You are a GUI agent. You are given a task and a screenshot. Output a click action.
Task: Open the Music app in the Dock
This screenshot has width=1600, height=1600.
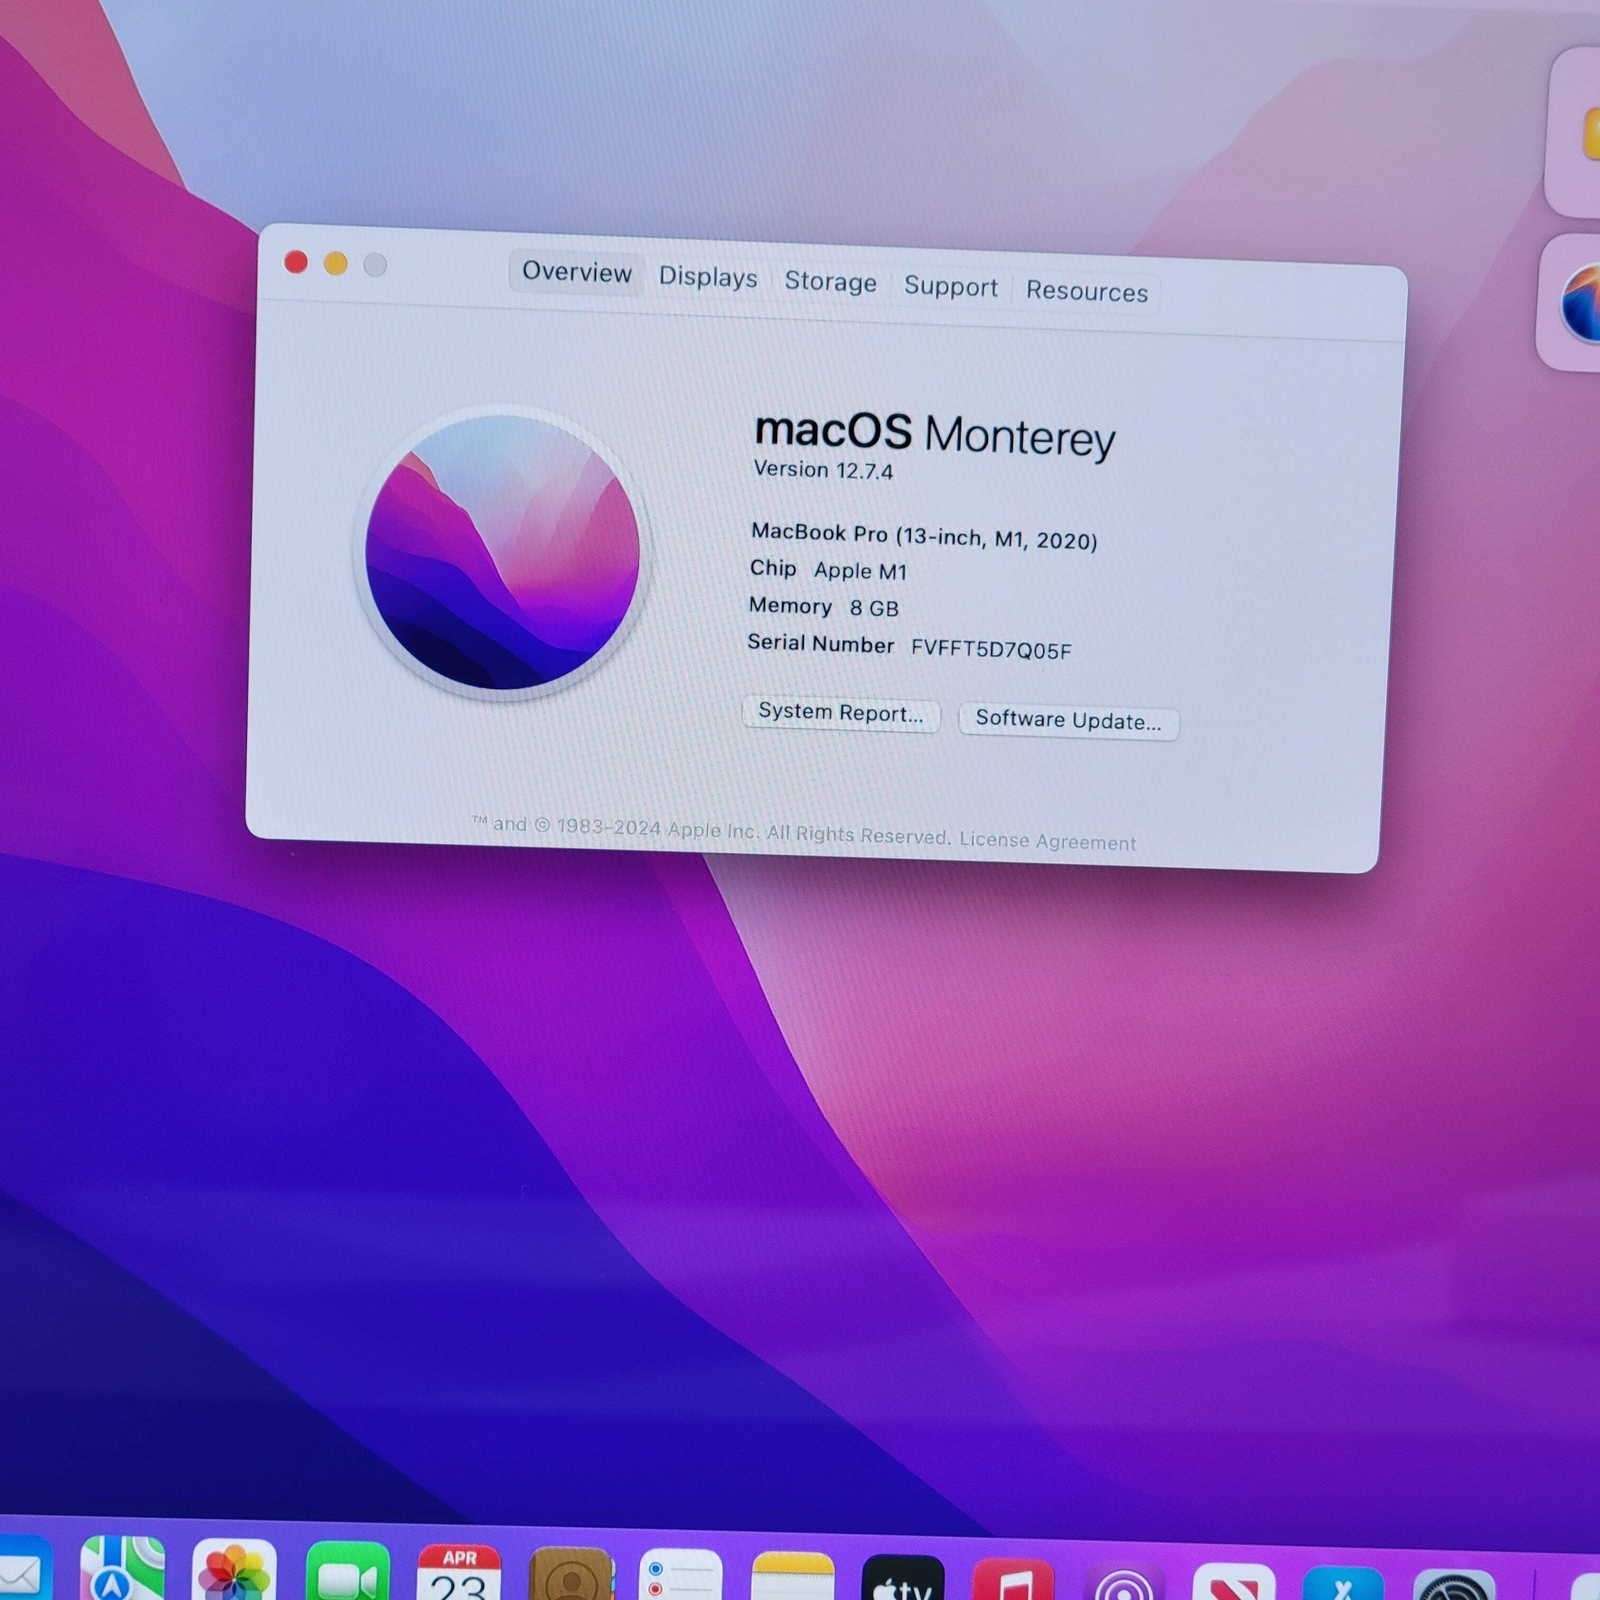(1013, 1579)
